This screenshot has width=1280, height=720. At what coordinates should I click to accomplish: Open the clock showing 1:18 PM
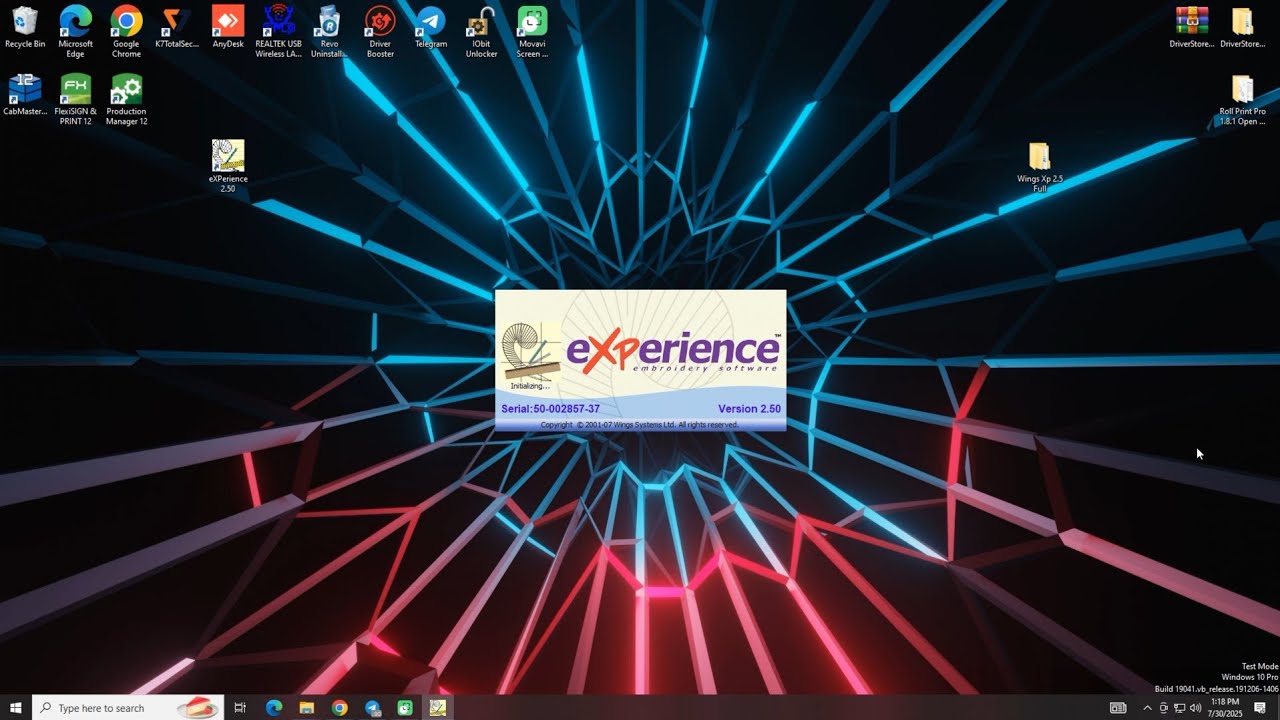pos(1225,708)
